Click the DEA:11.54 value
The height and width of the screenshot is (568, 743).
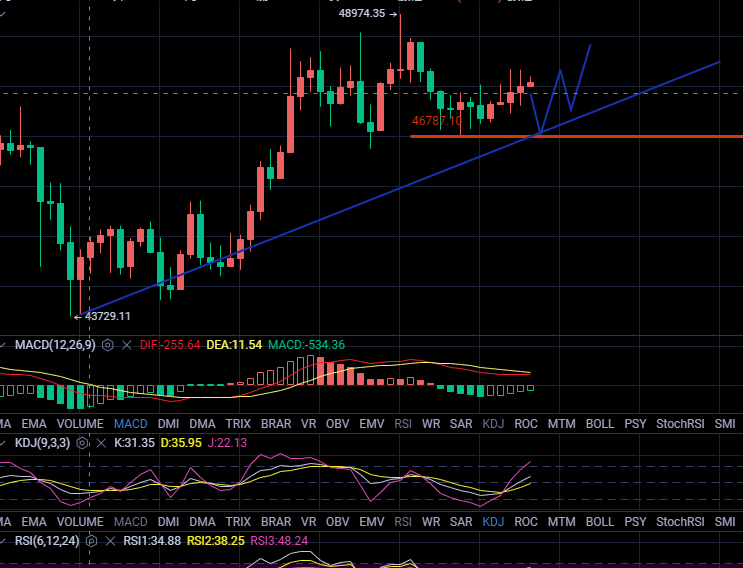234,345
